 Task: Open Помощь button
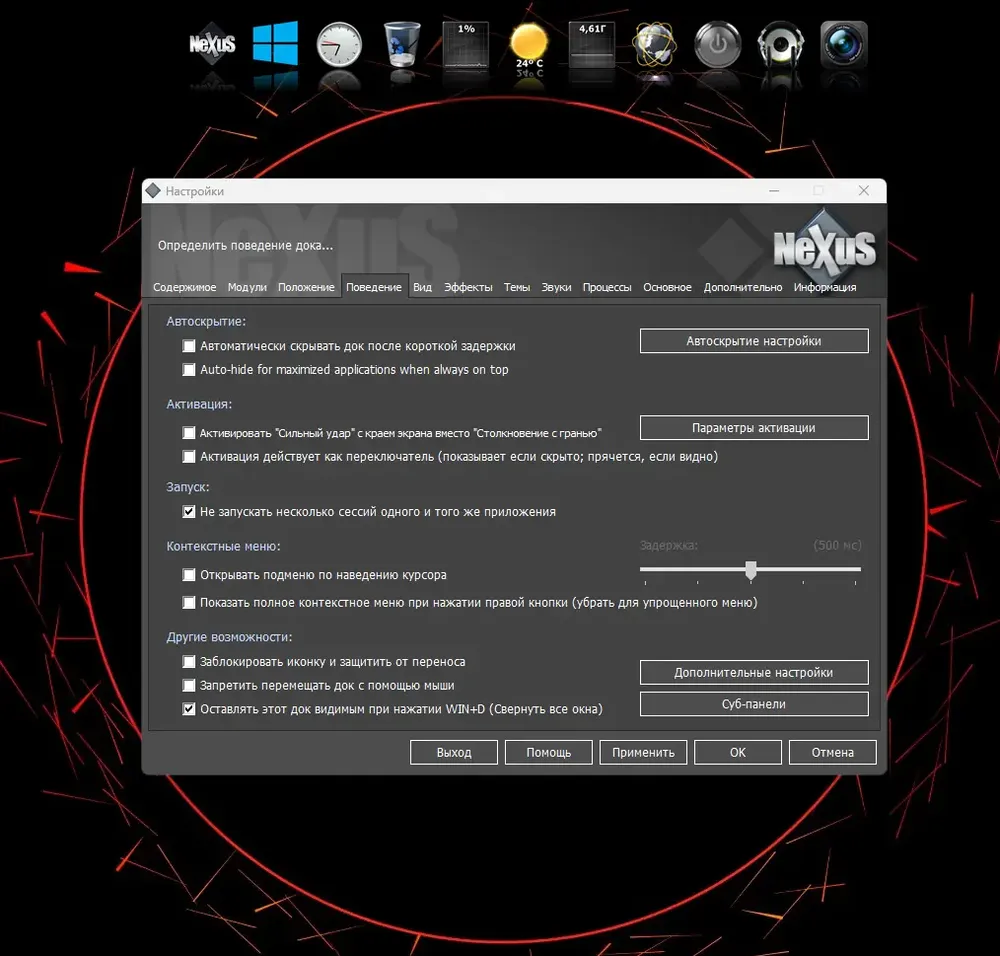coord(548,752)
